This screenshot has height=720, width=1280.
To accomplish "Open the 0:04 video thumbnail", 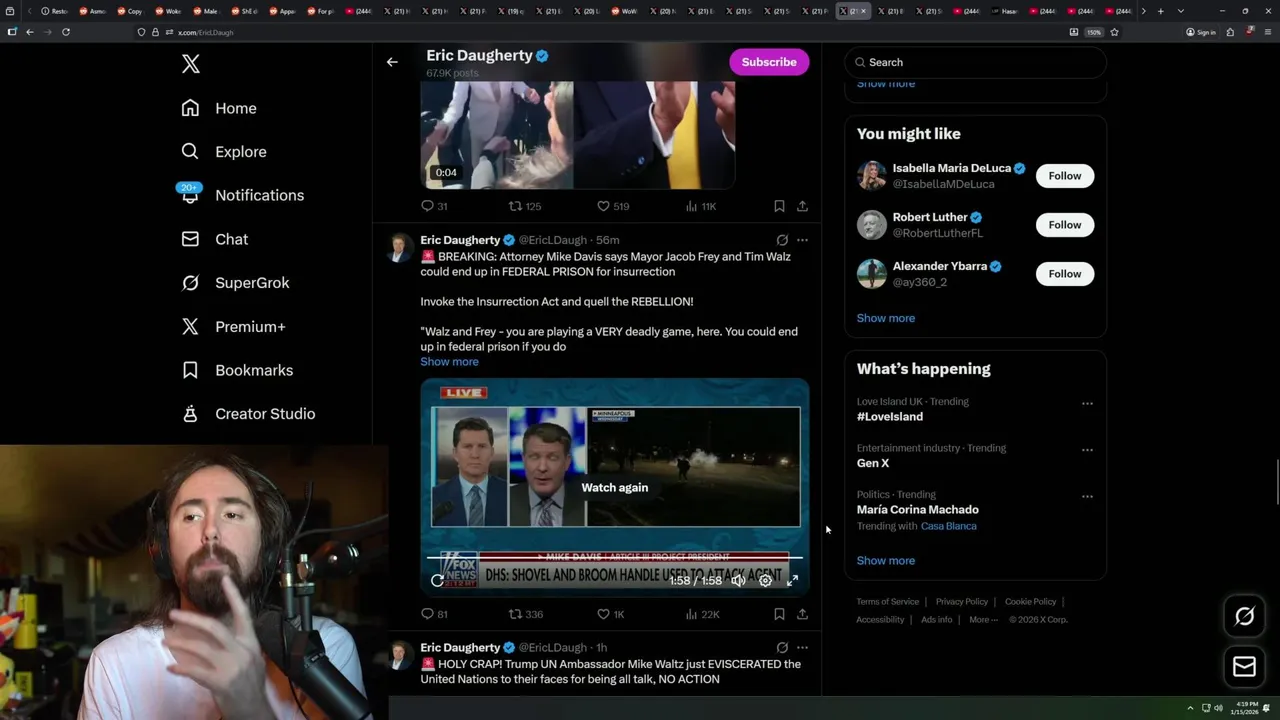I will (578, 135).
